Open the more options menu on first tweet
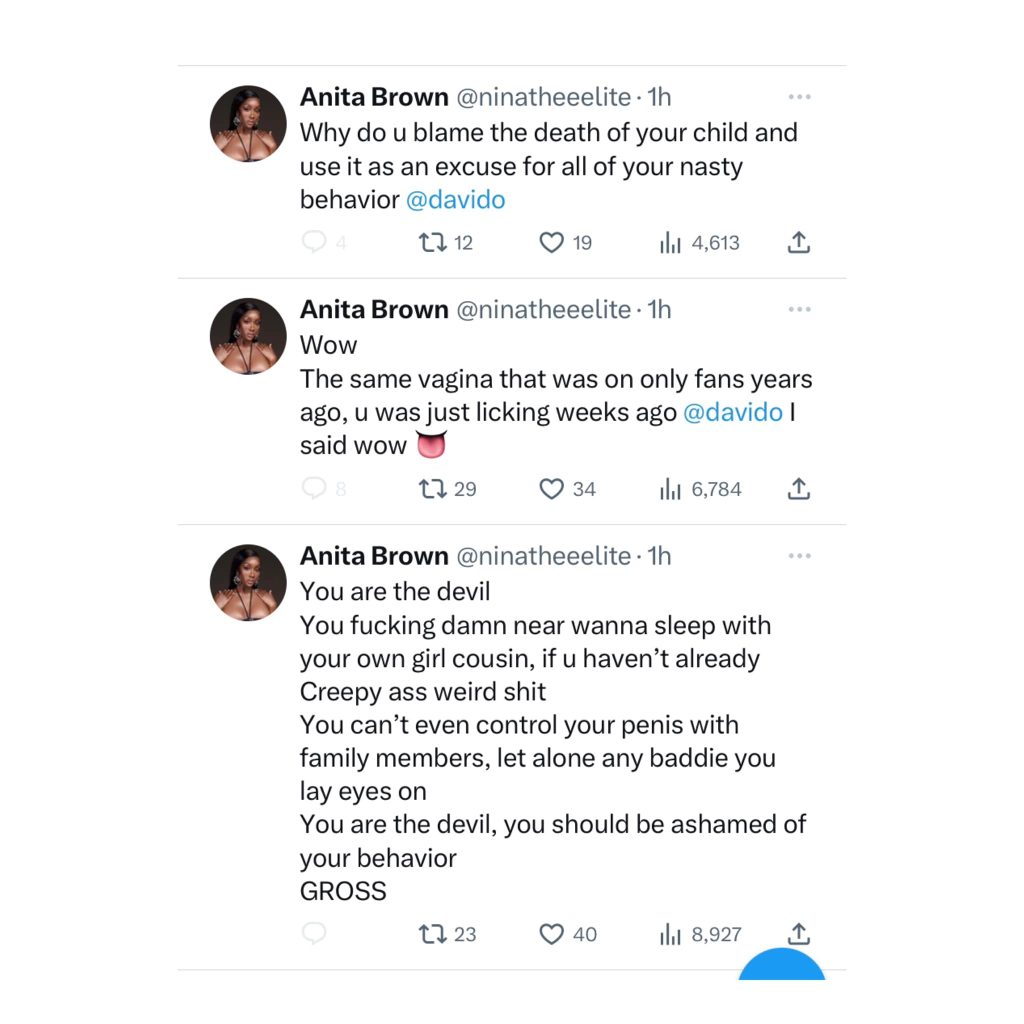The width and height of the screenshot is (1024, 1024). point(798,96)
